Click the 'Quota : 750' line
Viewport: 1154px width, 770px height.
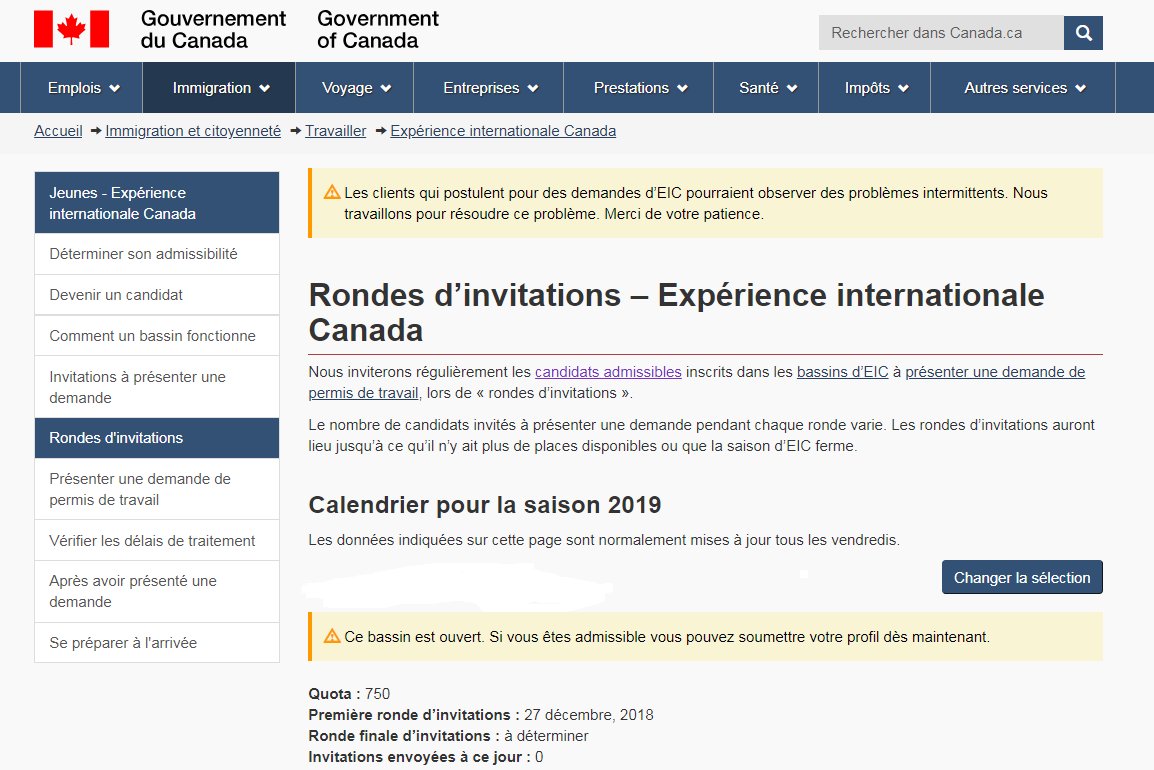click(x=349, y=693)
